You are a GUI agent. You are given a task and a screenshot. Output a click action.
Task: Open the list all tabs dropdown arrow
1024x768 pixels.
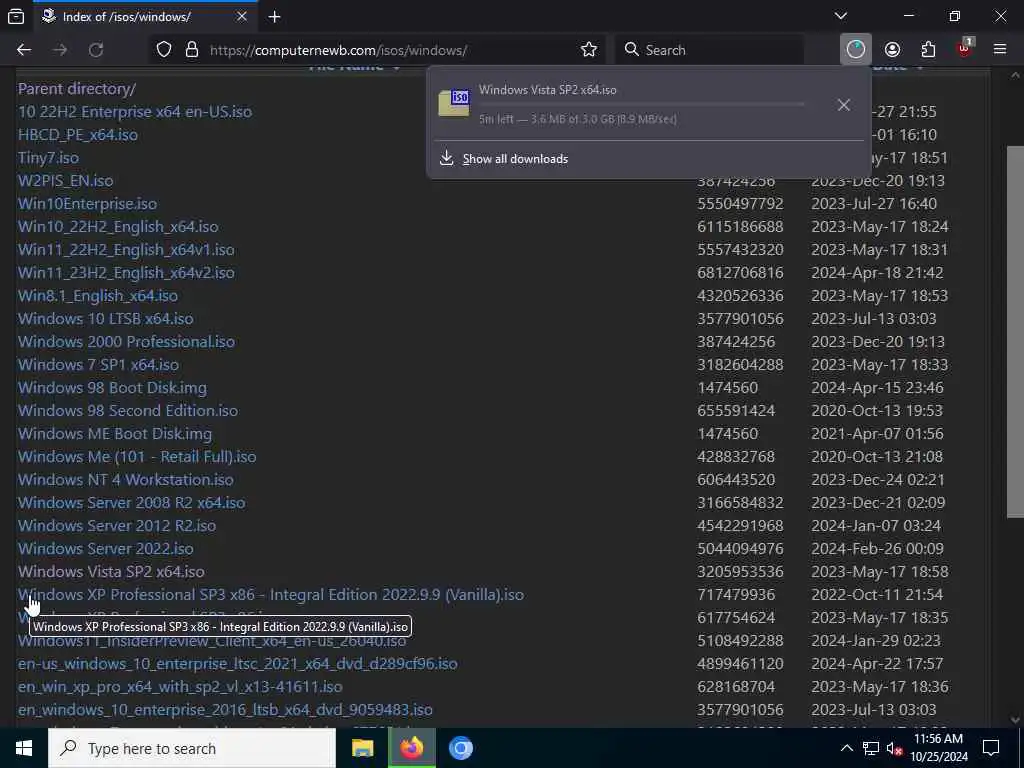[841, 16]
